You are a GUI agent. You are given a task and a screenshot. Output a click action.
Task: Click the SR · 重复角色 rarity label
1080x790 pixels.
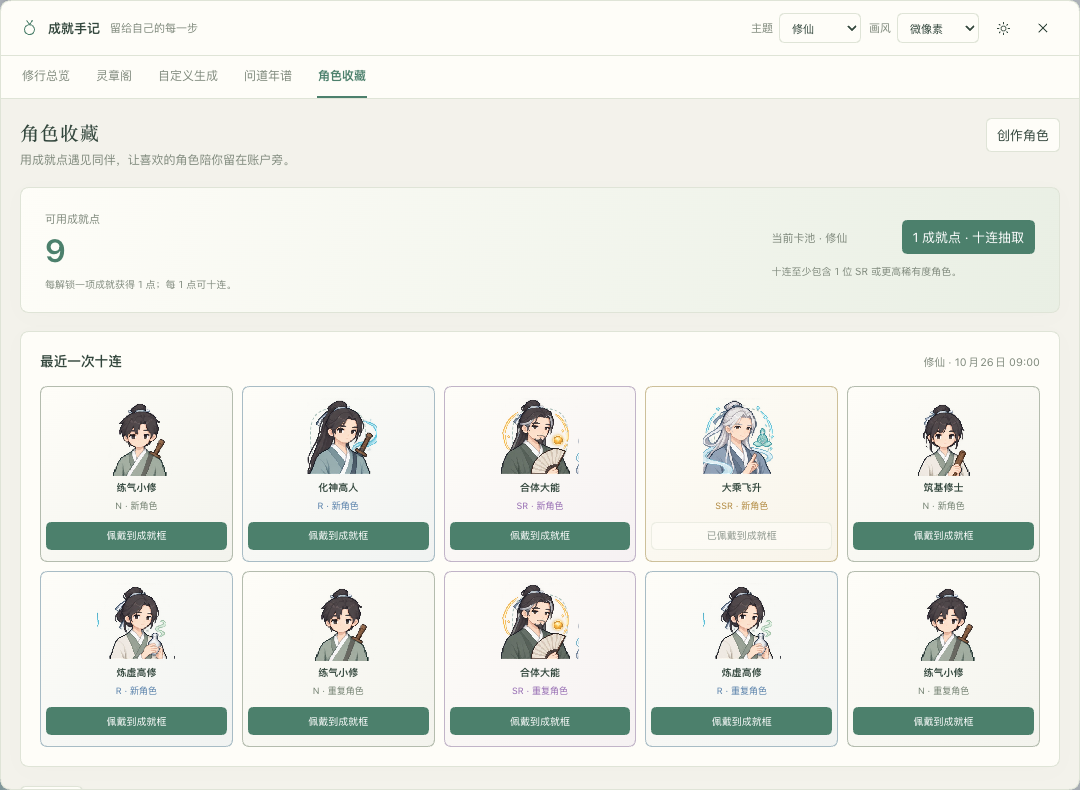click(x=539, y=691)
